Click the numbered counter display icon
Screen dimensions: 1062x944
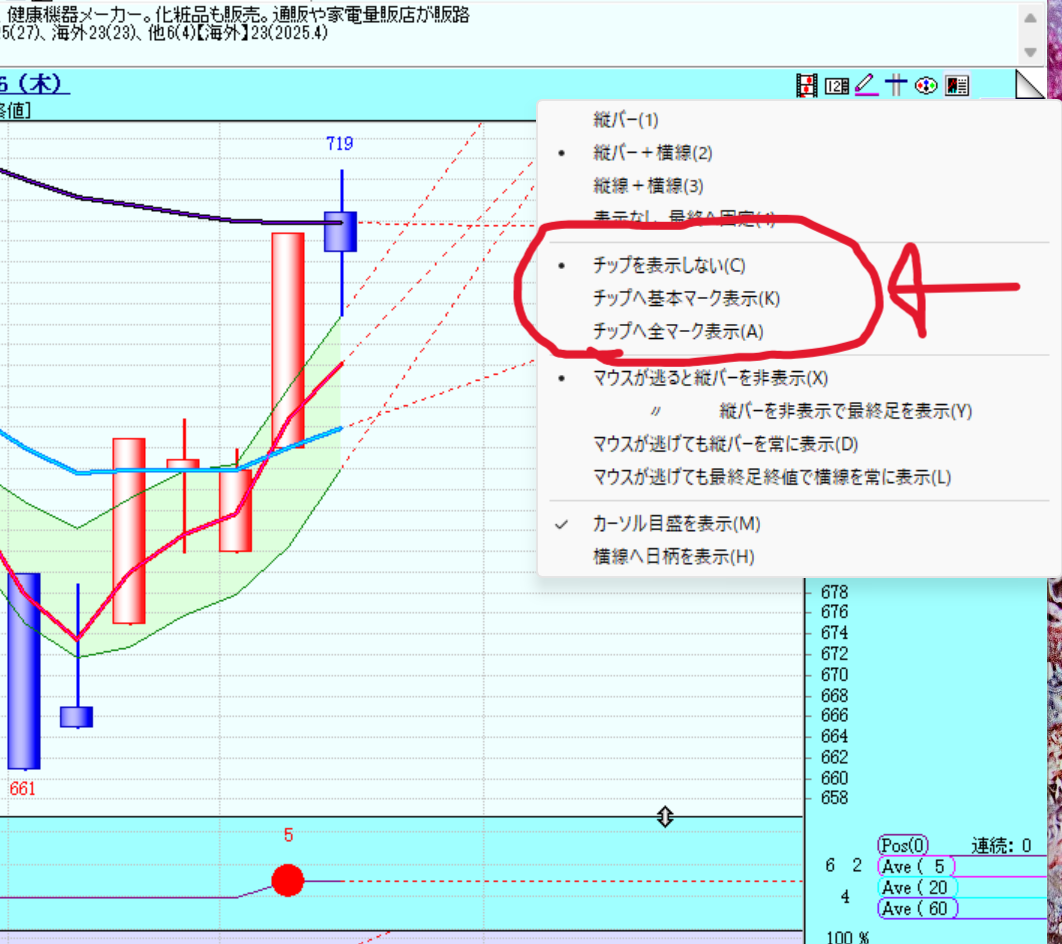pos(836,86)
